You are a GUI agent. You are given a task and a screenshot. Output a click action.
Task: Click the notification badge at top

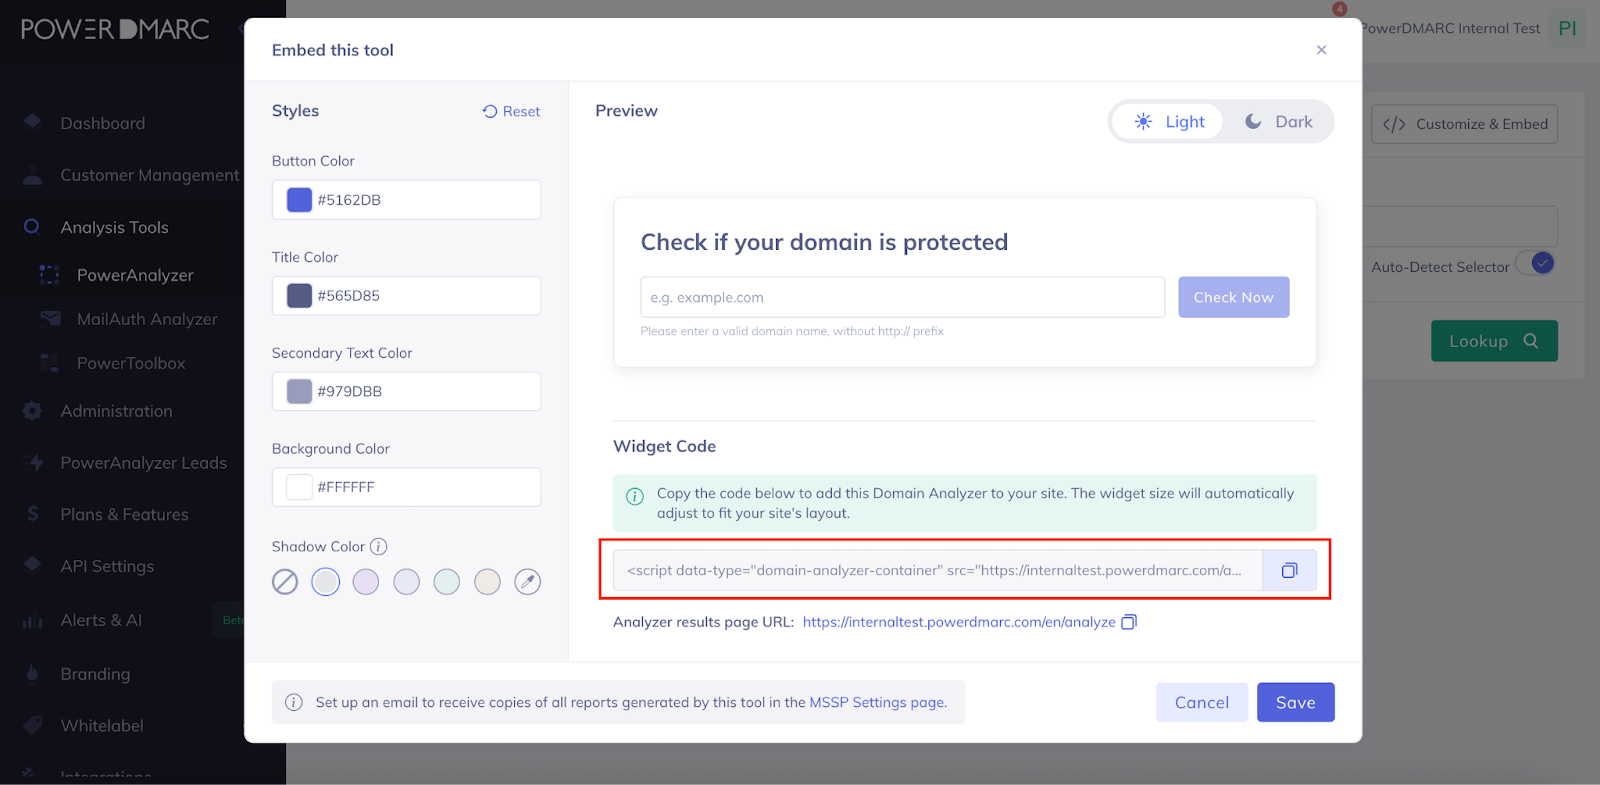coord(1340,9)
